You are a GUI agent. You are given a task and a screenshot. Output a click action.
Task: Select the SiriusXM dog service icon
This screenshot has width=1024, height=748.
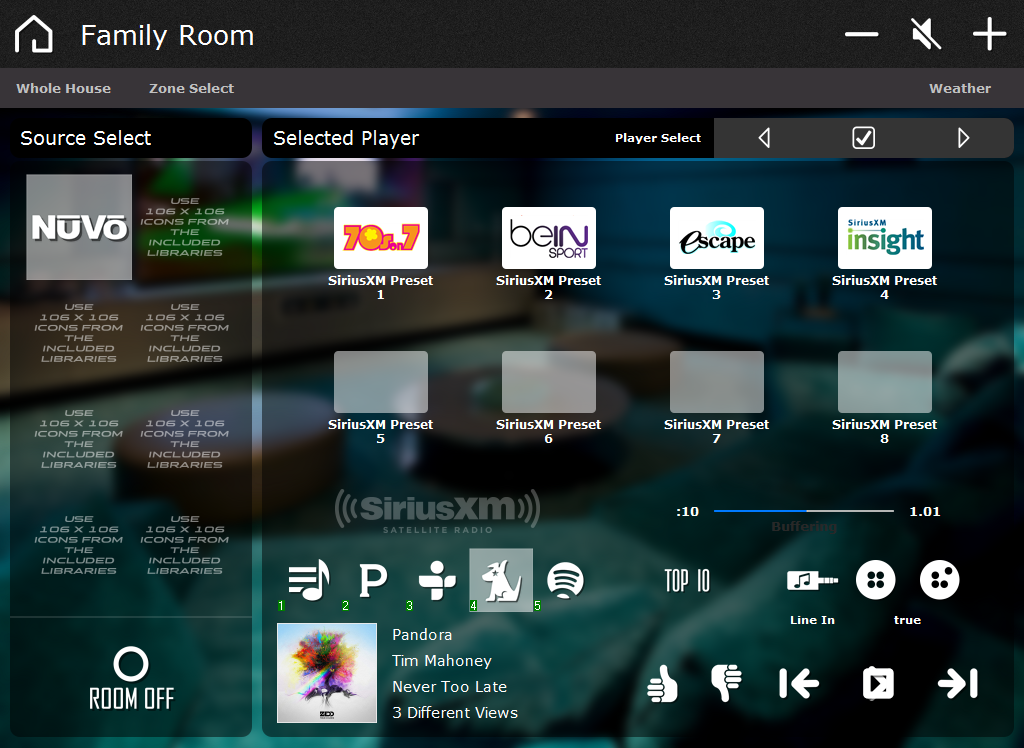click(x=501, y=580)
